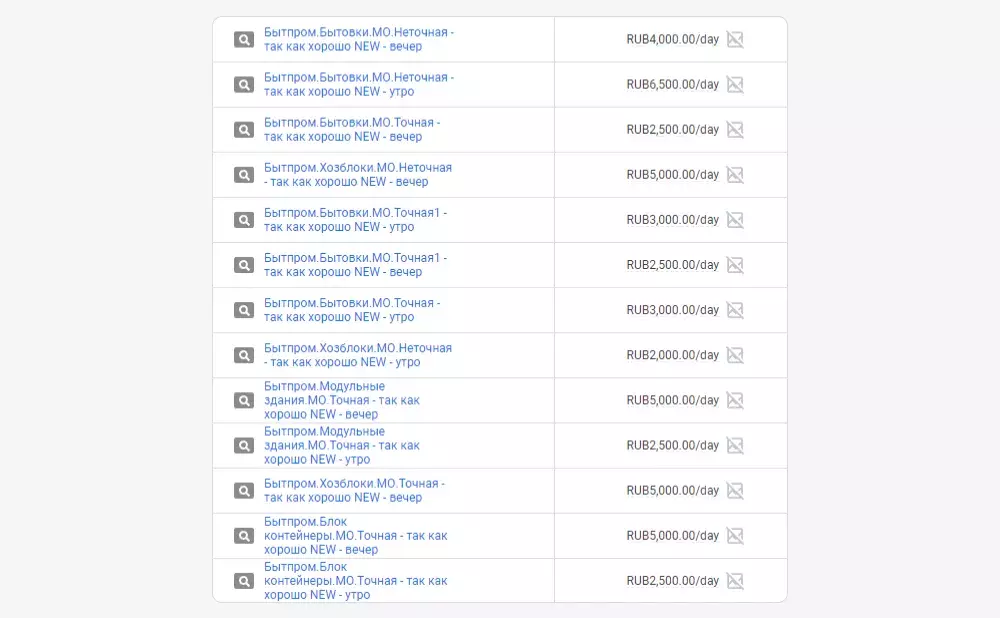Click search icon for Хозблоки.МО.Точная вечер campaign
This screenshot has width=1000, height=618.
click(244, 491)
